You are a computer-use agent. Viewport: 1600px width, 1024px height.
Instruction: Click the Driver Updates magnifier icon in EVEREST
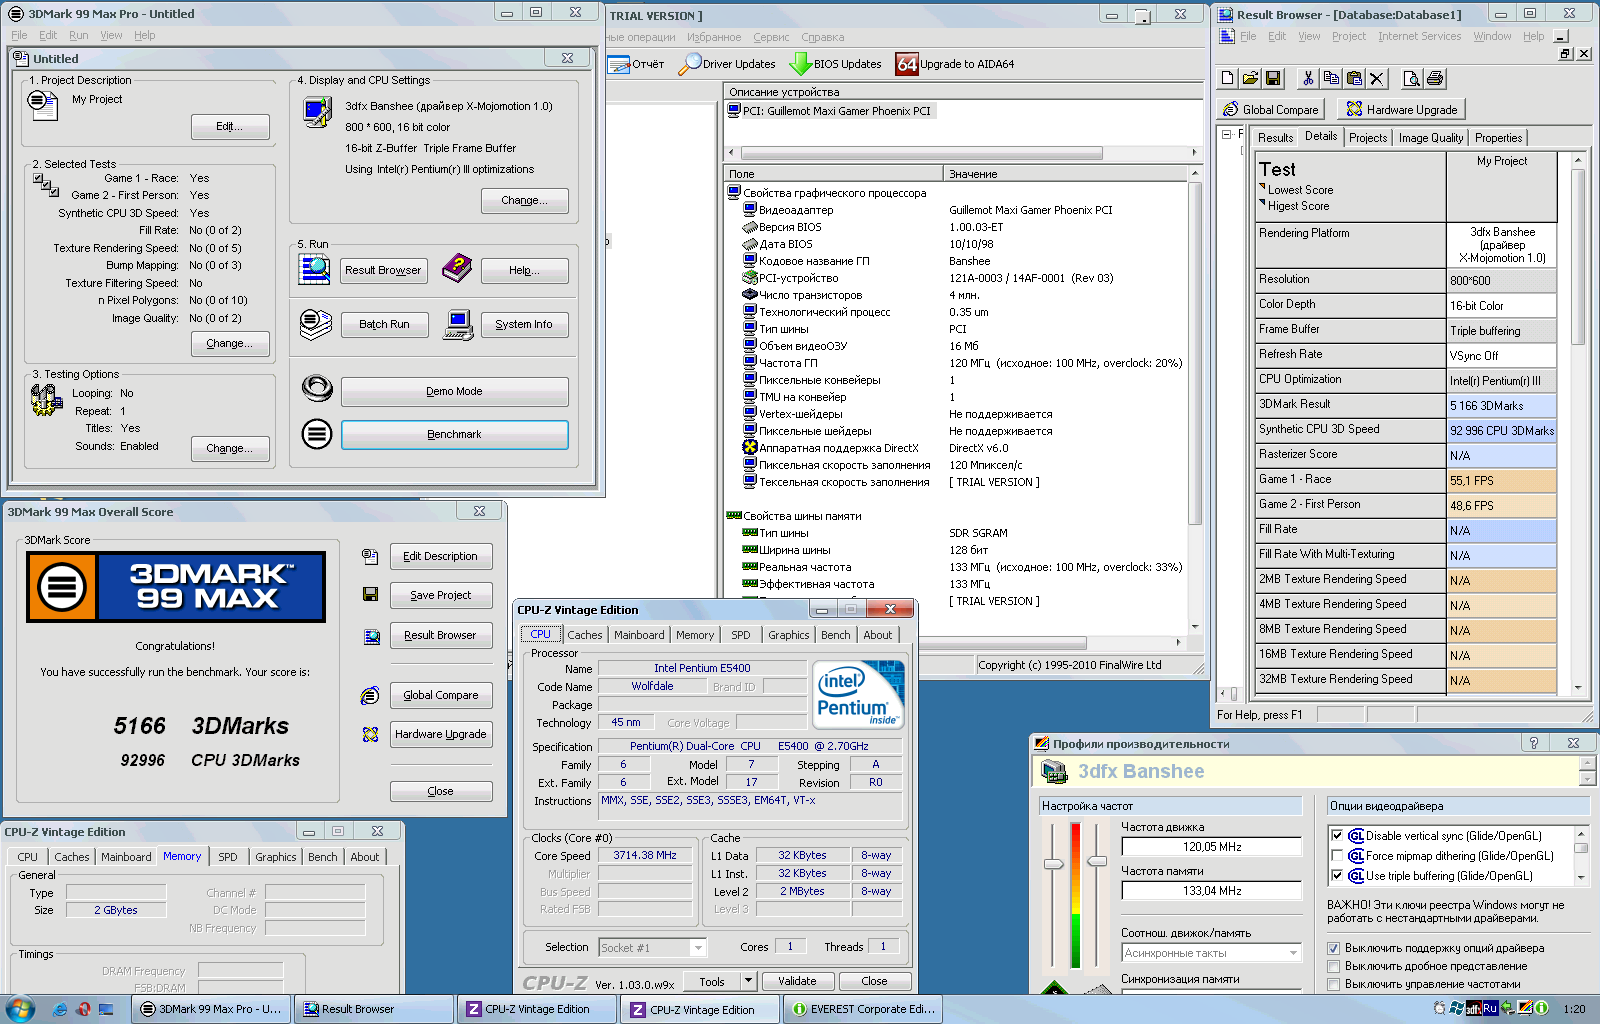click(x=689, y=64)
